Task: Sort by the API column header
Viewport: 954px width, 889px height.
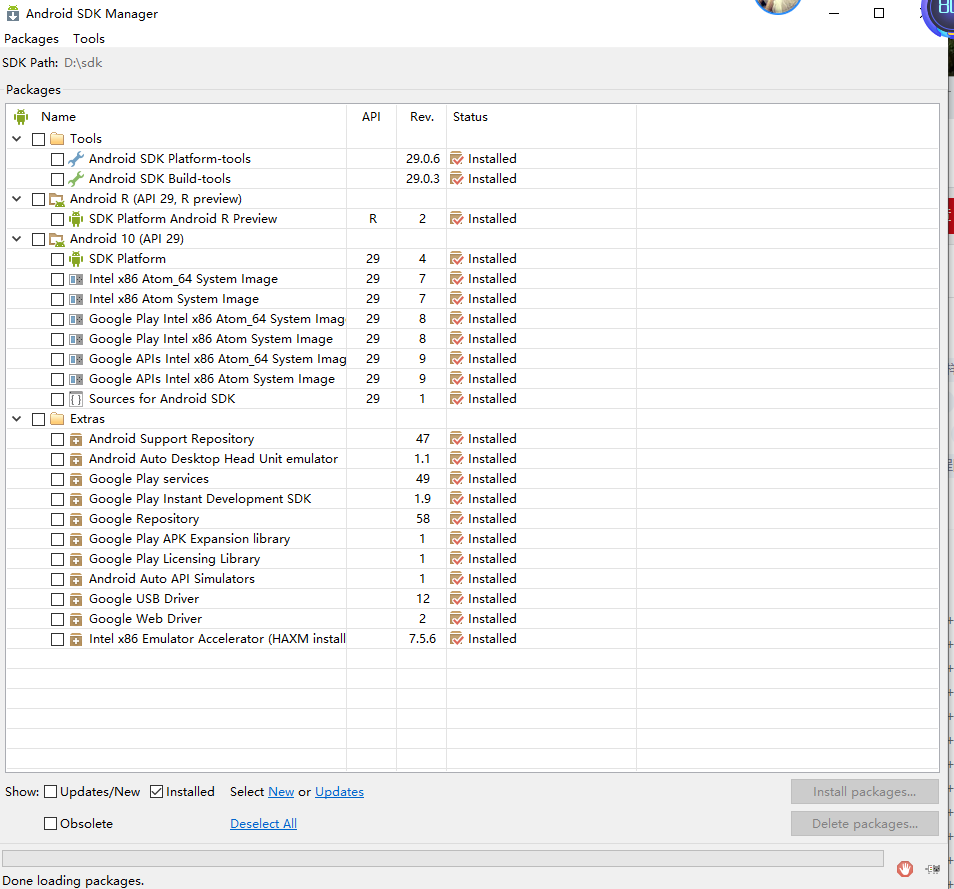Action: coord(371,117)
